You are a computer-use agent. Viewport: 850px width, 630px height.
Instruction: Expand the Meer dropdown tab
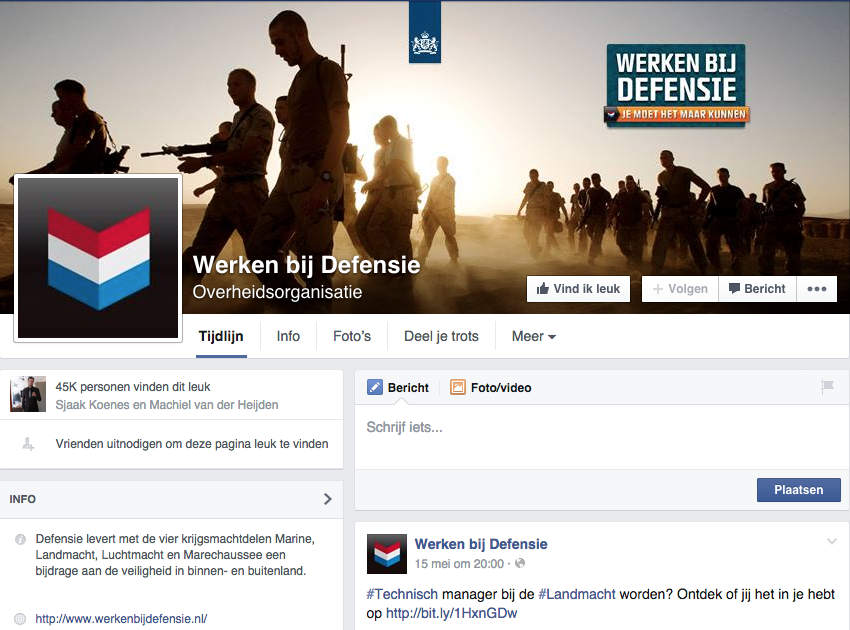[x=533, y=336]
